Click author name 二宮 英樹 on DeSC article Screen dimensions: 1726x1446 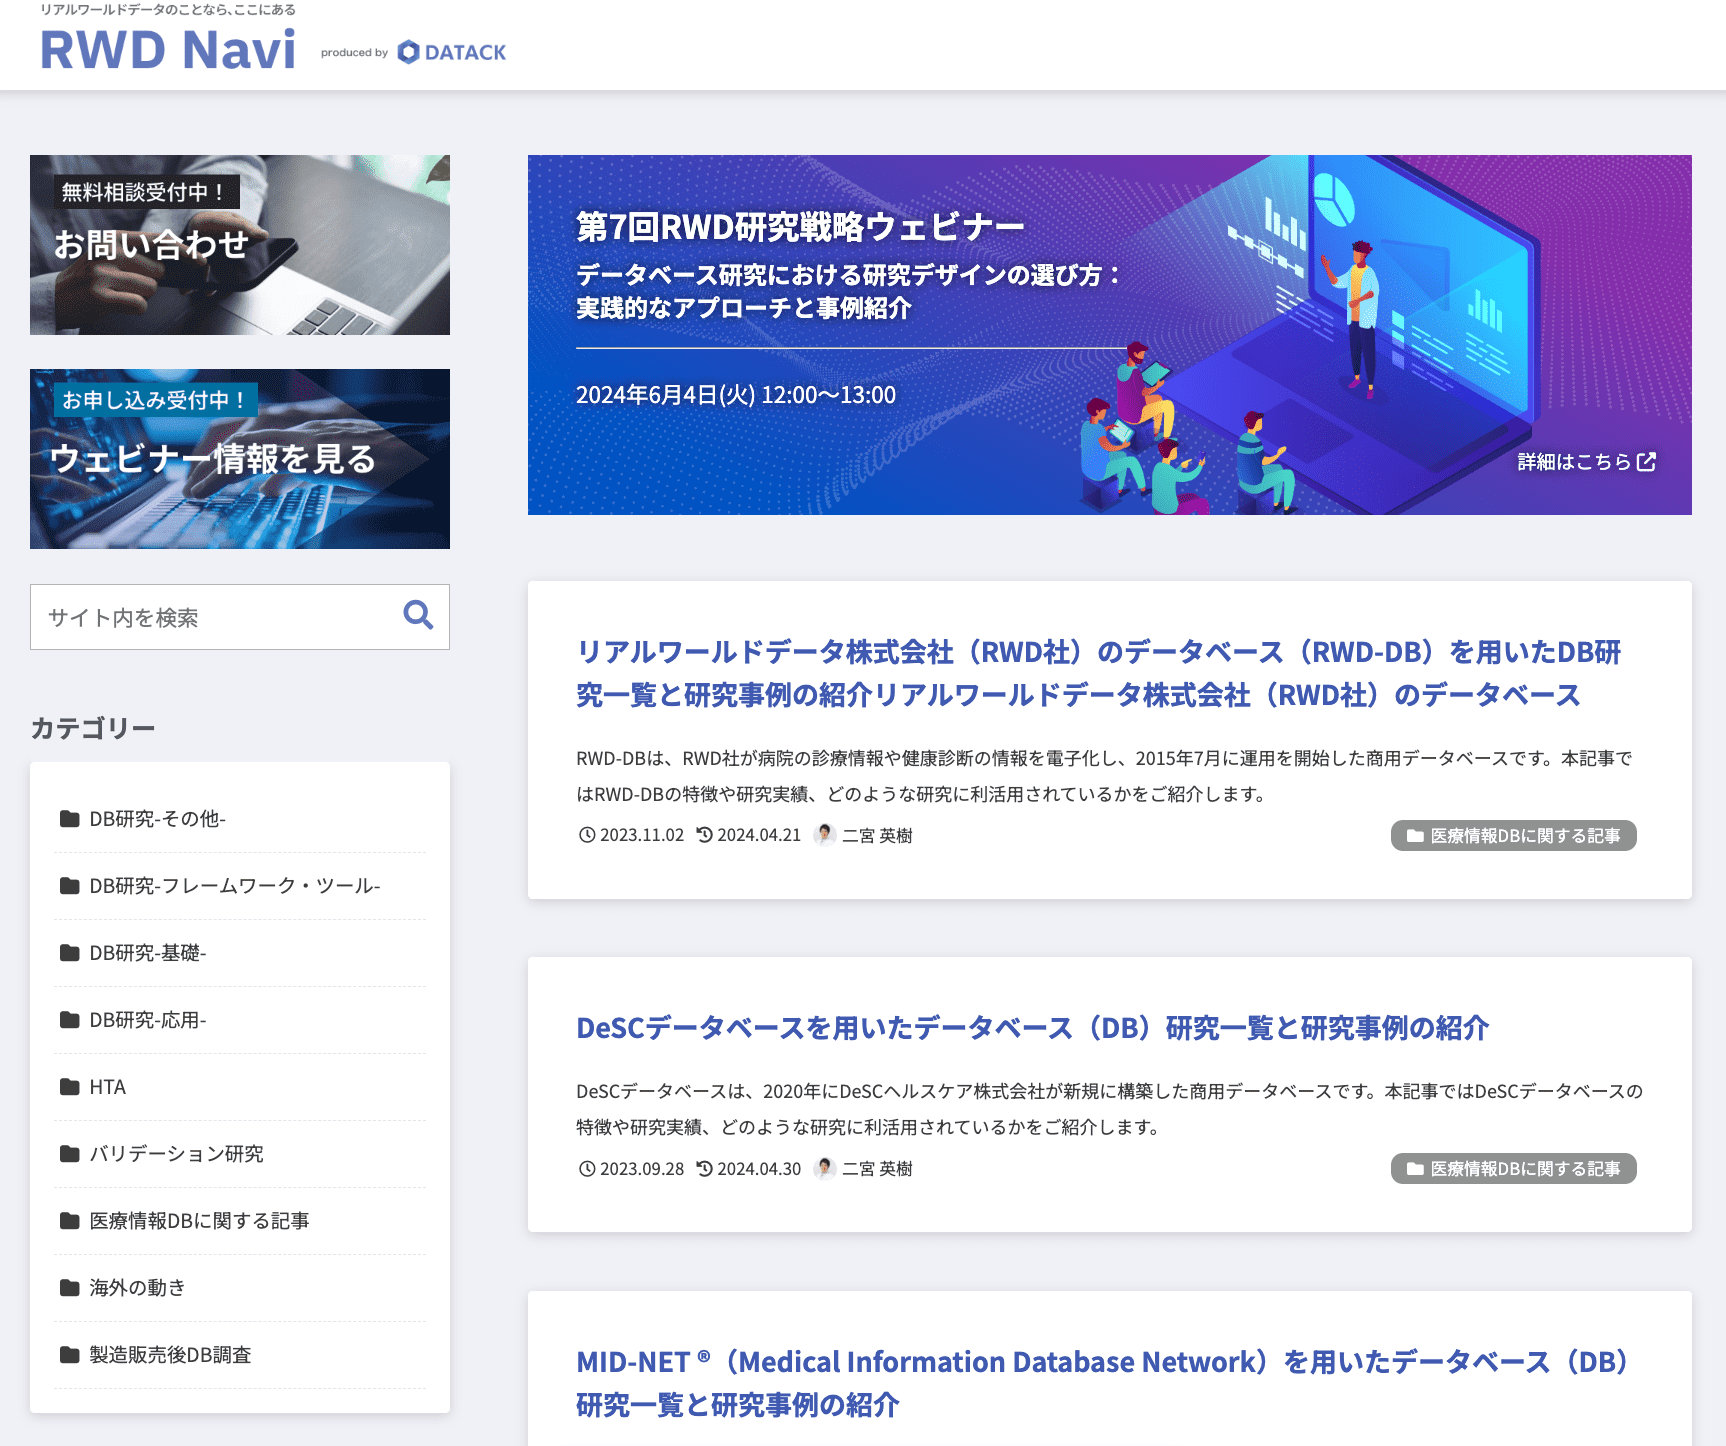877,1169
